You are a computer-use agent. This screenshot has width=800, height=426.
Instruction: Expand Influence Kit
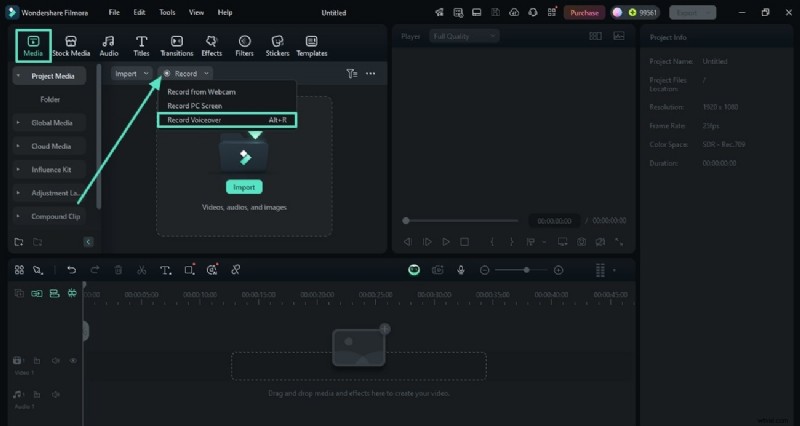18,169
